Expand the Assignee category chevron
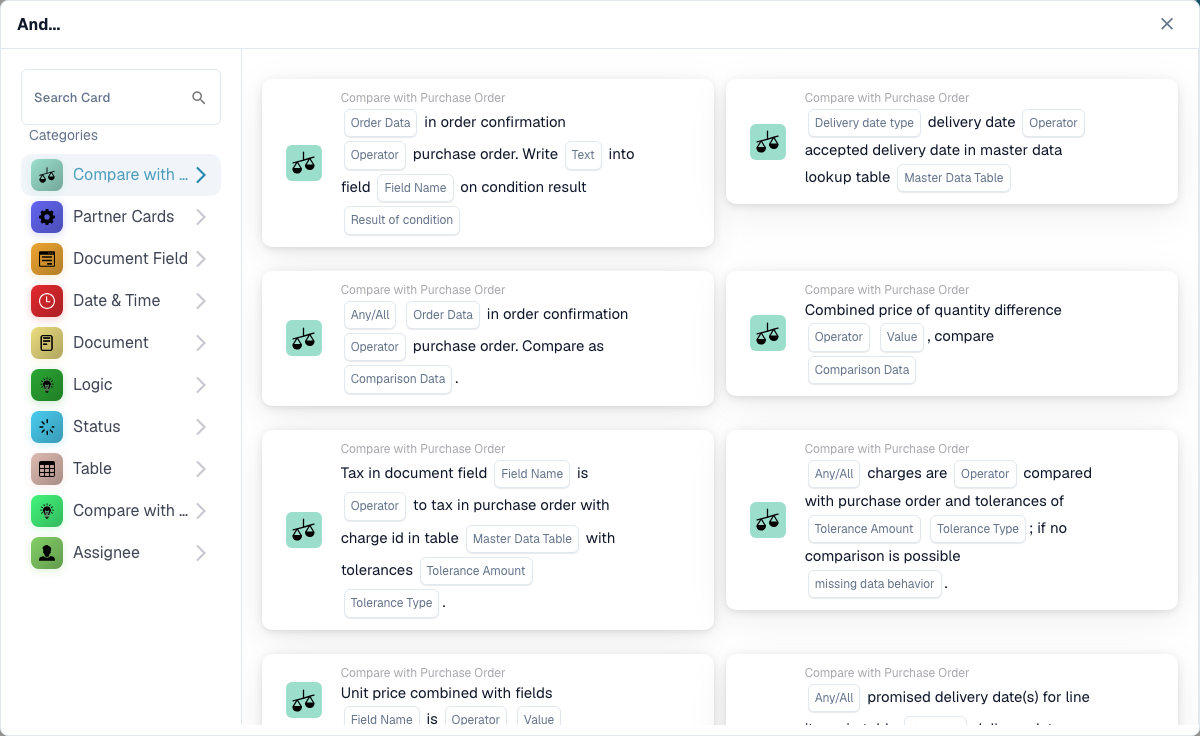 201,553
